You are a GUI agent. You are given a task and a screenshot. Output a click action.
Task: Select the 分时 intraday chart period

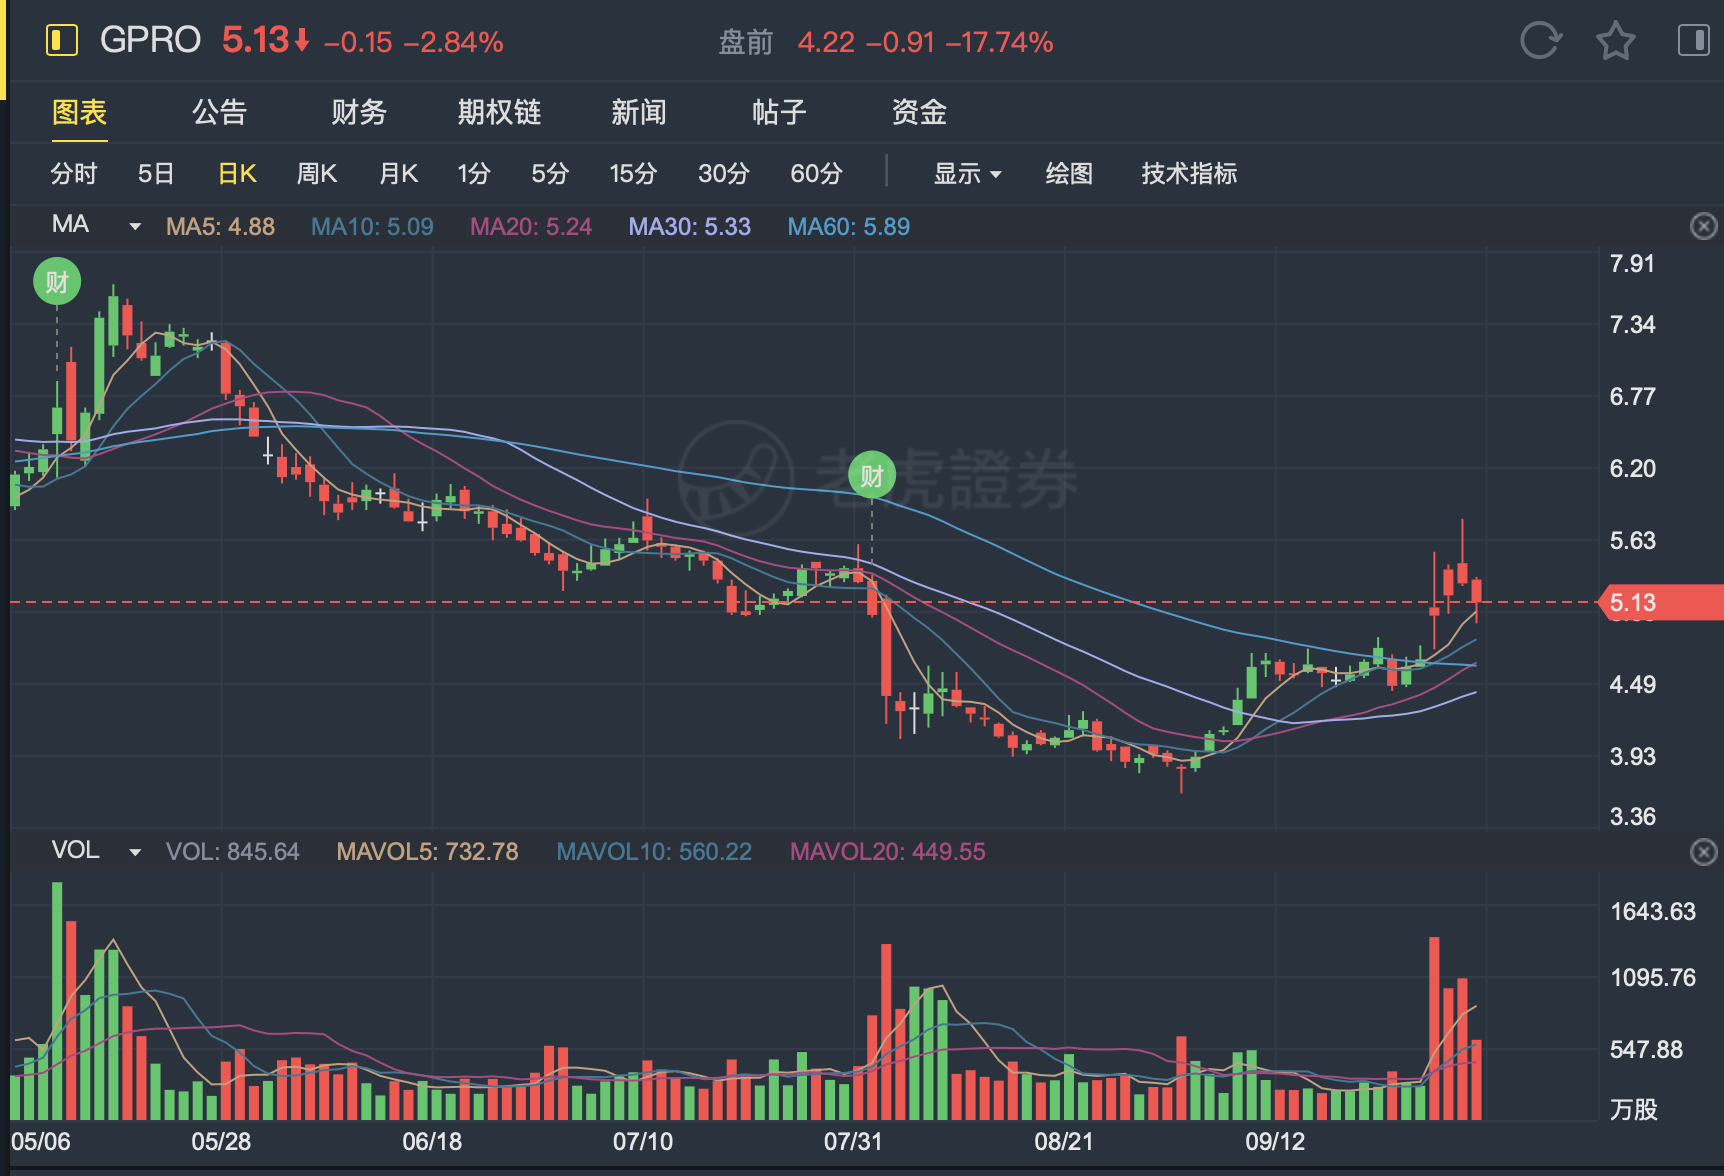tap(74, 174)
